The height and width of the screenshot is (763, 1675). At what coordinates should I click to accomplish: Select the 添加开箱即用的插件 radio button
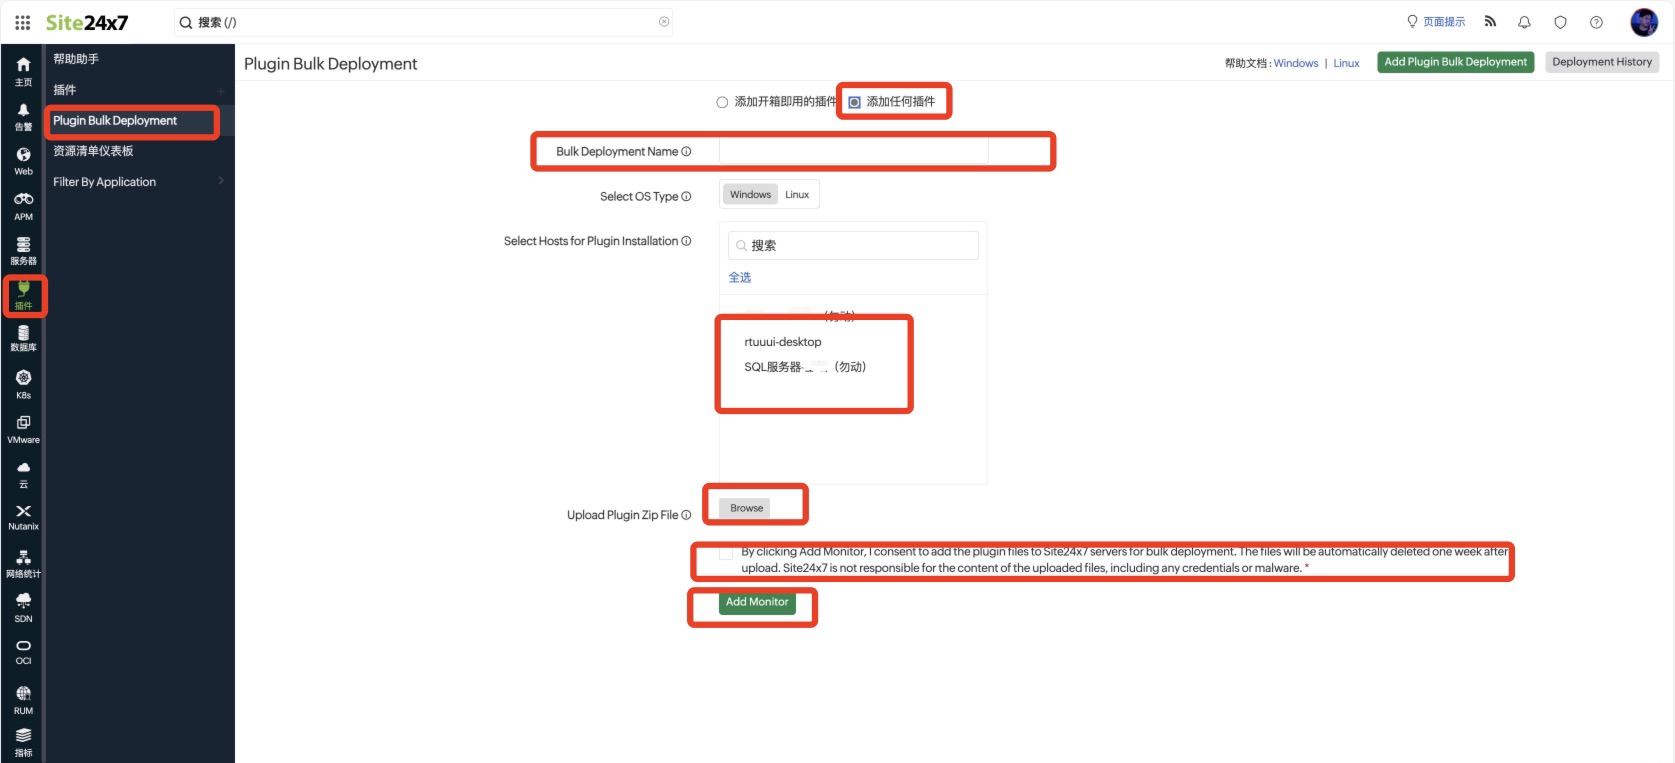click(x=722, y=102)
